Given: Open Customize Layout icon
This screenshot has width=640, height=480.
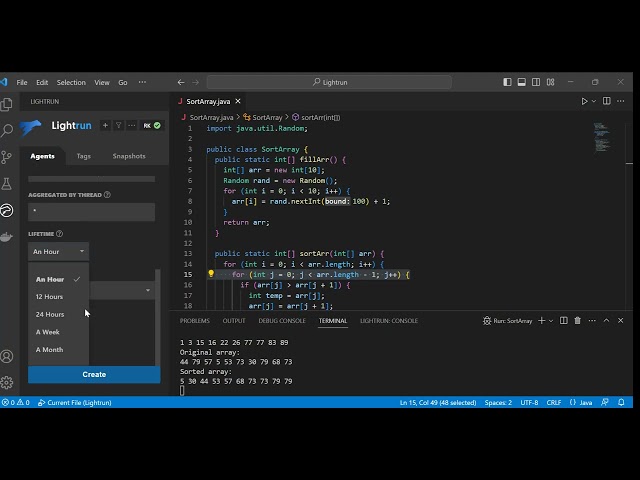Looking at the screenshot, I should [551, 82].
